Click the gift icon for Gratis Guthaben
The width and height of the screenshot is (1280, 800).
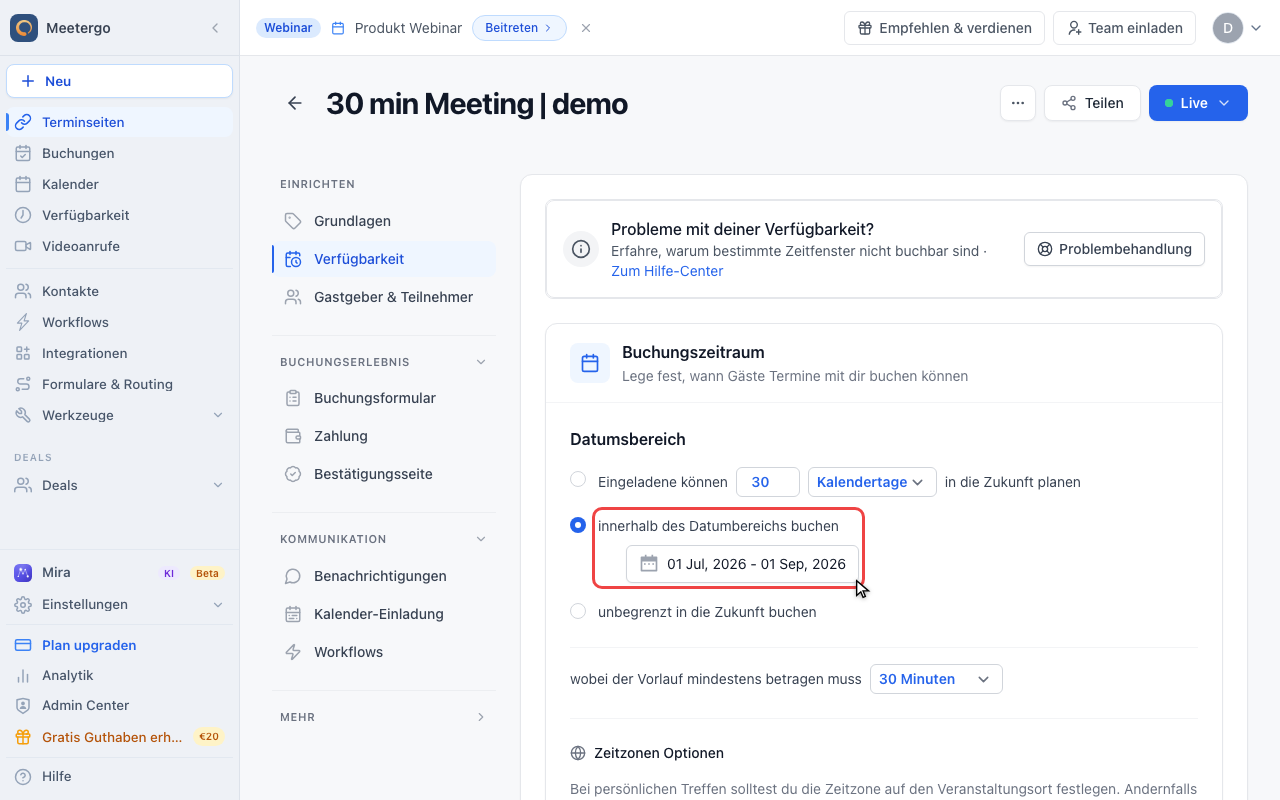[x=23, y=737]
